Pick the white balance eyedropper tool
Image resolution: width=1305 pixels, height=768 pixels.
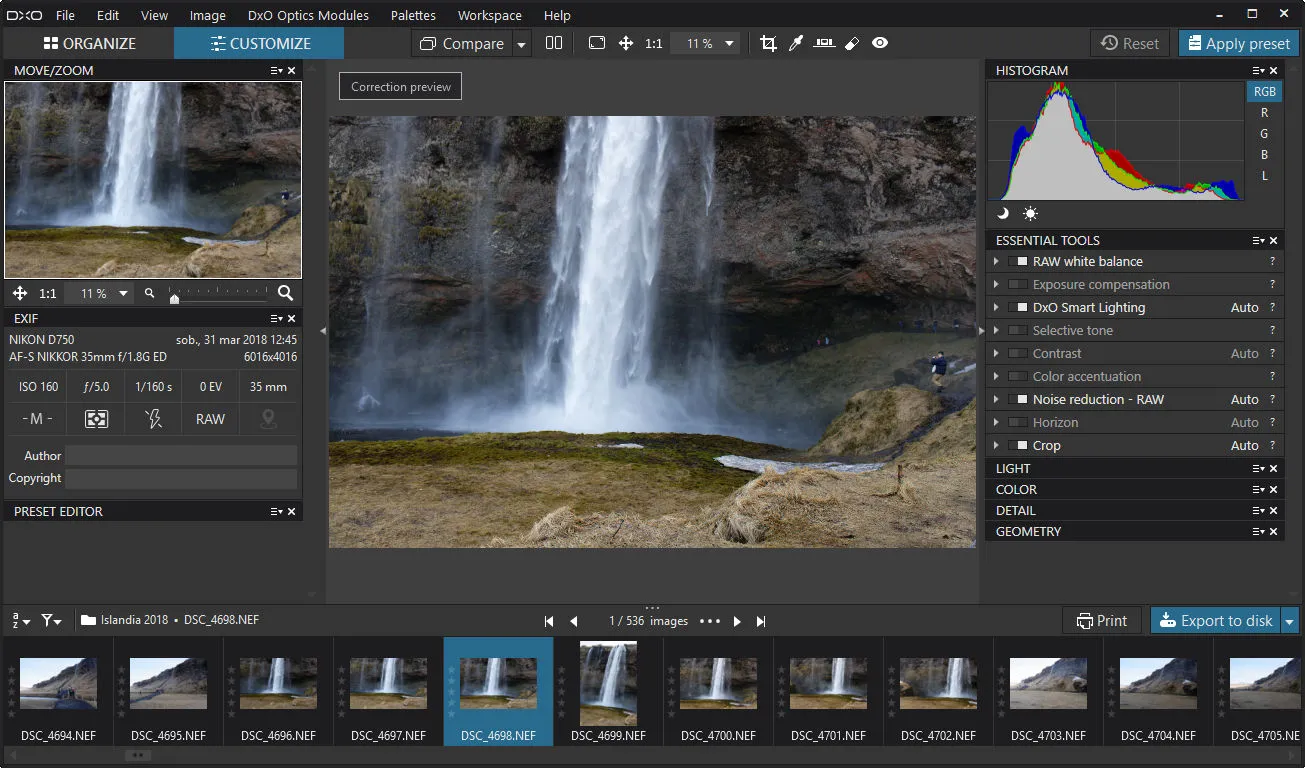click(x=796, y=43)
